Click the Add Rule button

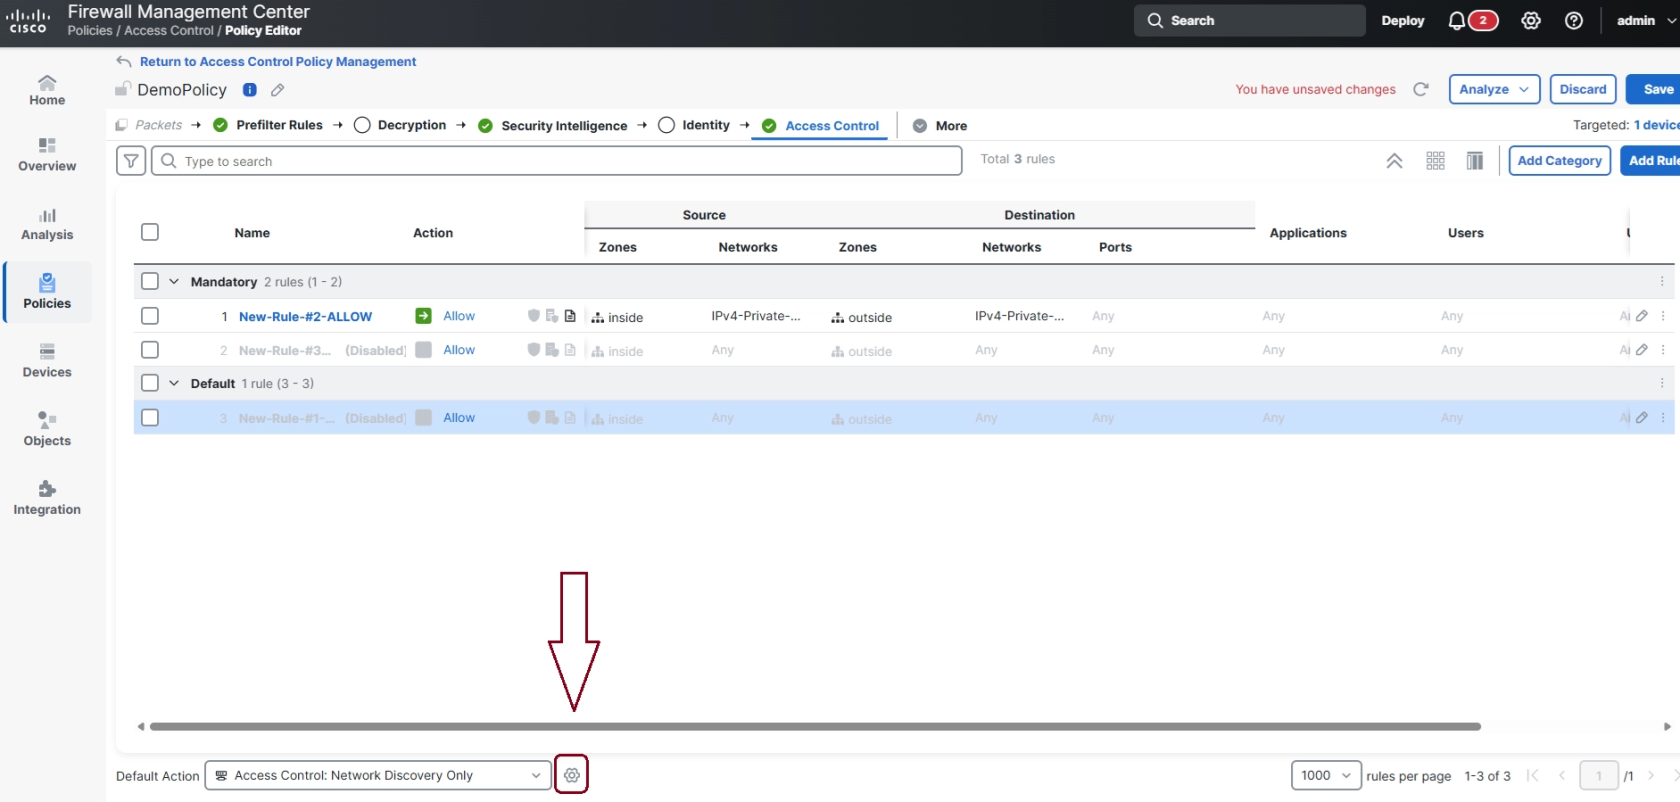[1651, 161]
